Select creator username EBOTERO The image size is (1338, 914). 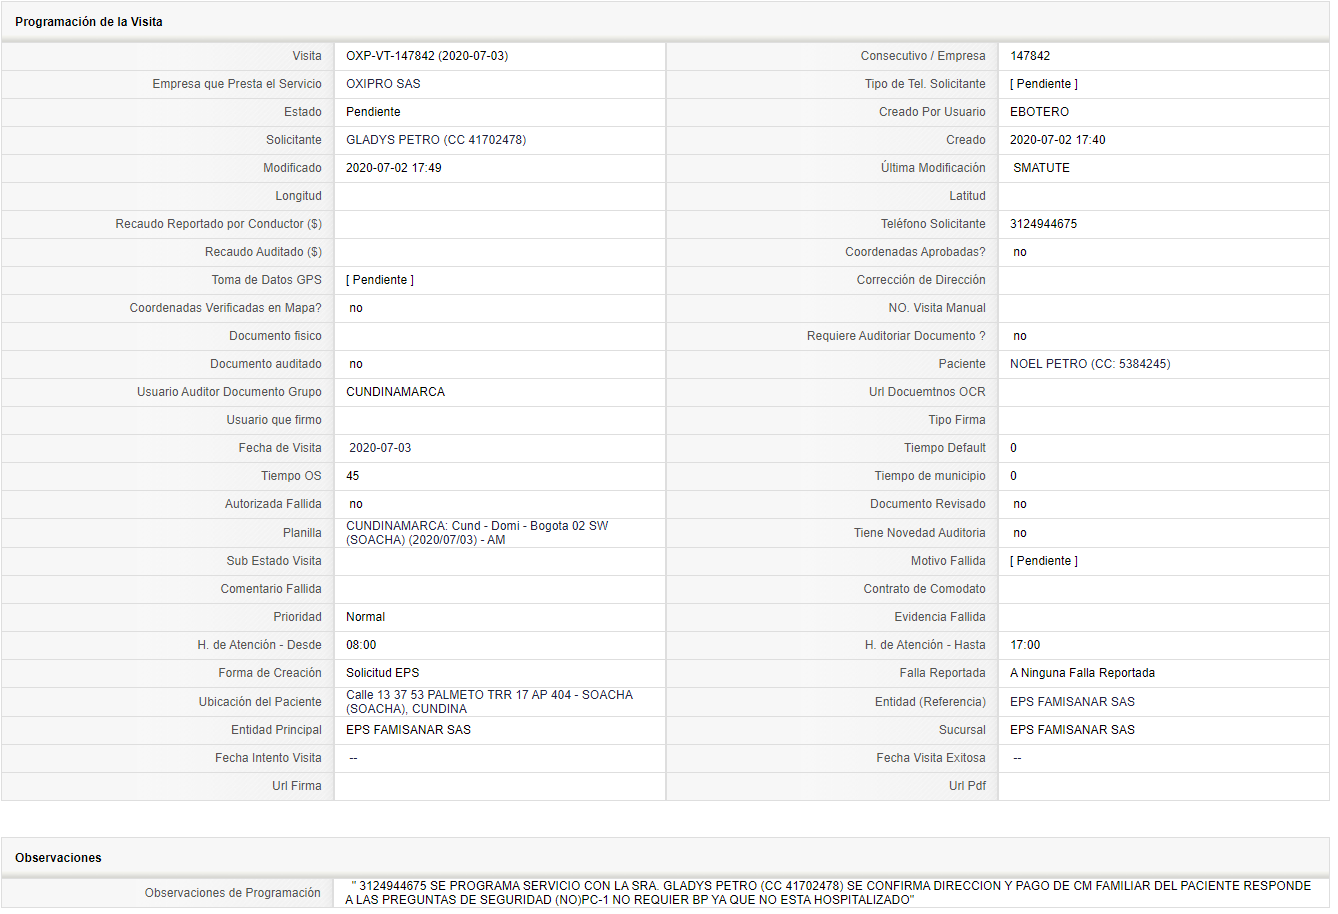click(1039, 112)
